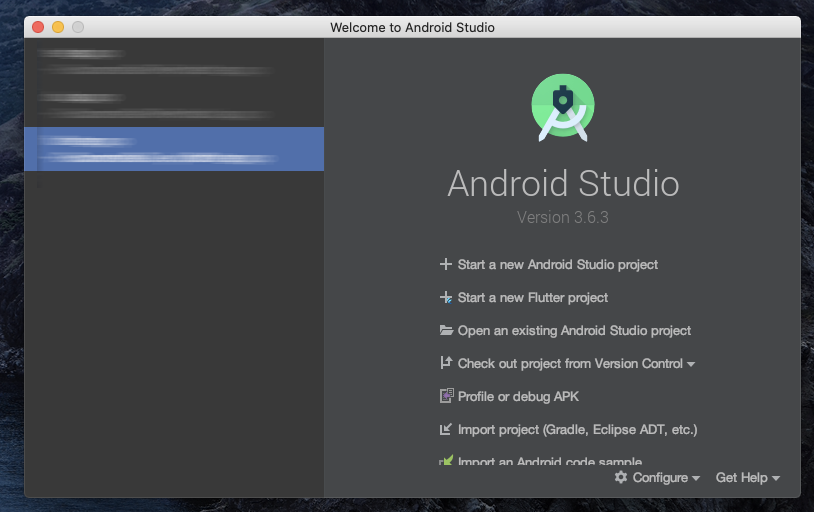Click the folder icon for opening an existing project

446,330
